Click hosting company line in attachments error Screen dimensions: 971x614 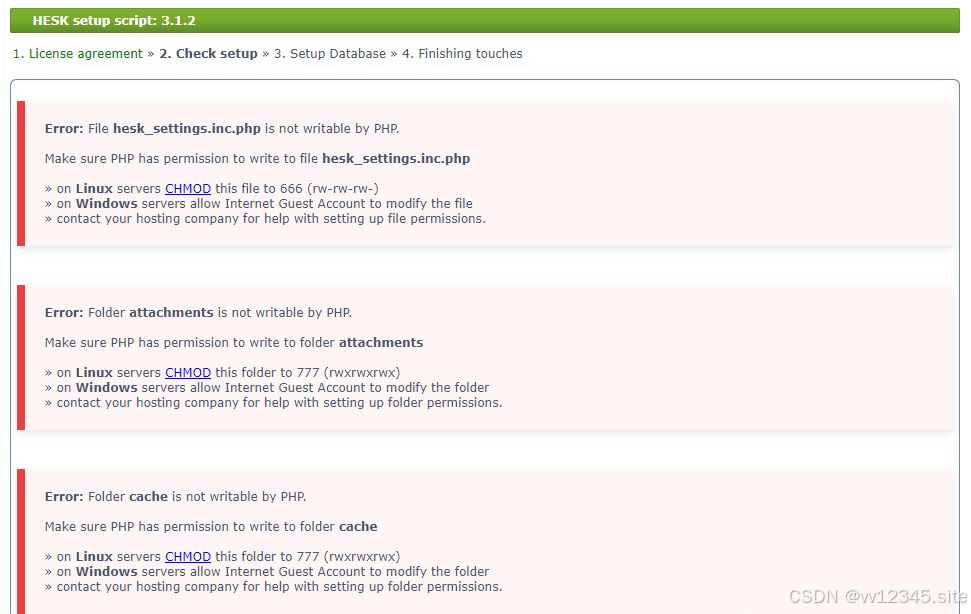273,402
